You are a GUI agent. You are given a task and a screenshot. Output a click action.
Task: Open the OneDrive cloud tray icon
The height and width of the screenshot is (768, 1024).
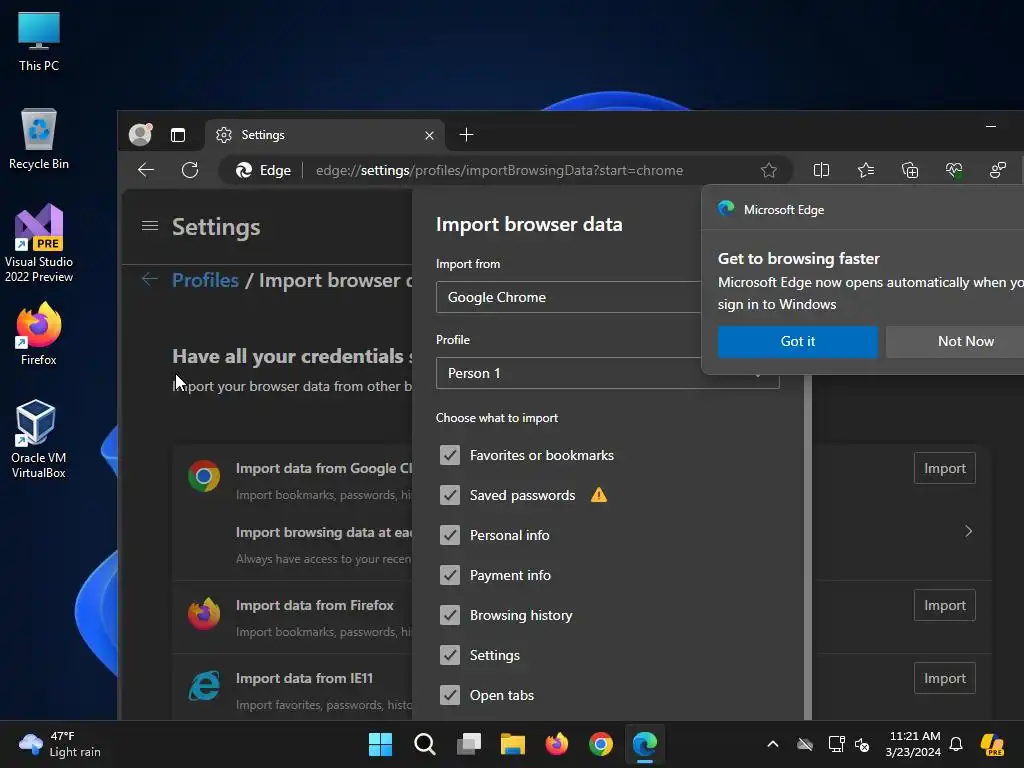click(x=805, y=744)
